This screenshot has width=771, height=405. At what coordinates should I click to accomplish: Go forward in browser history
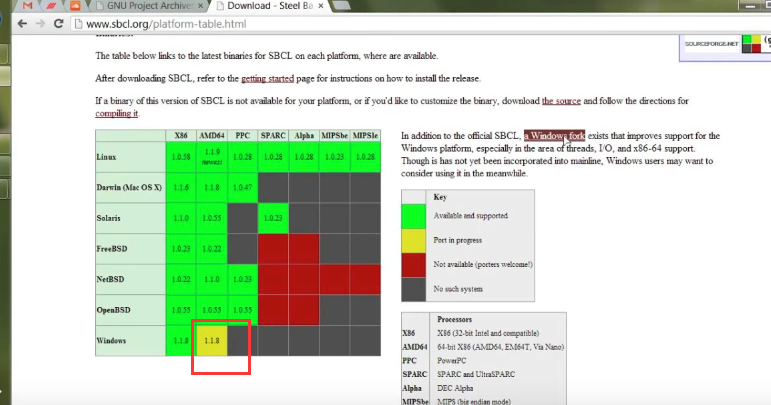click(40, 24)
